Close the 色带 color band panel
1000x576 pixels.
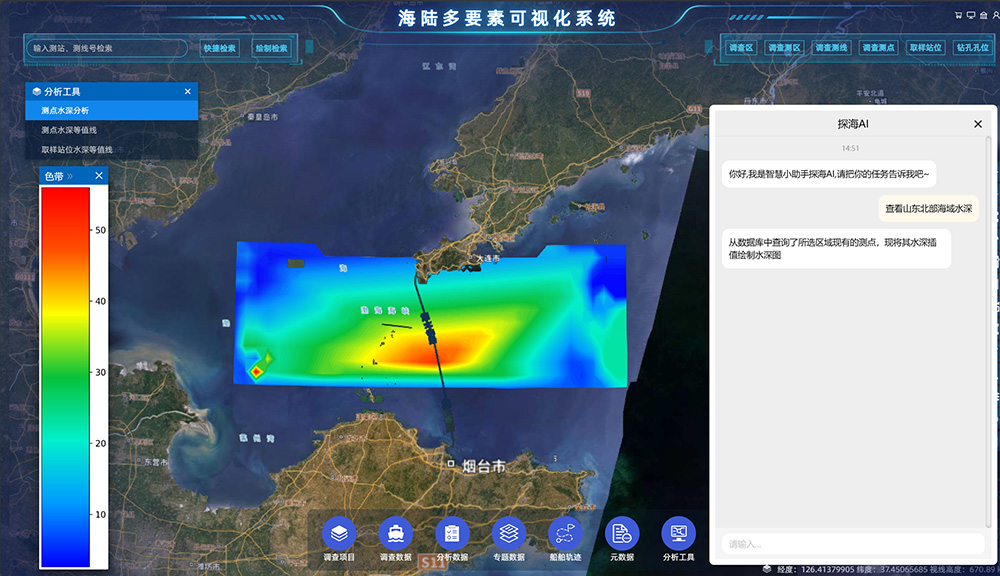pyautogui.click(x=99, y=175)
